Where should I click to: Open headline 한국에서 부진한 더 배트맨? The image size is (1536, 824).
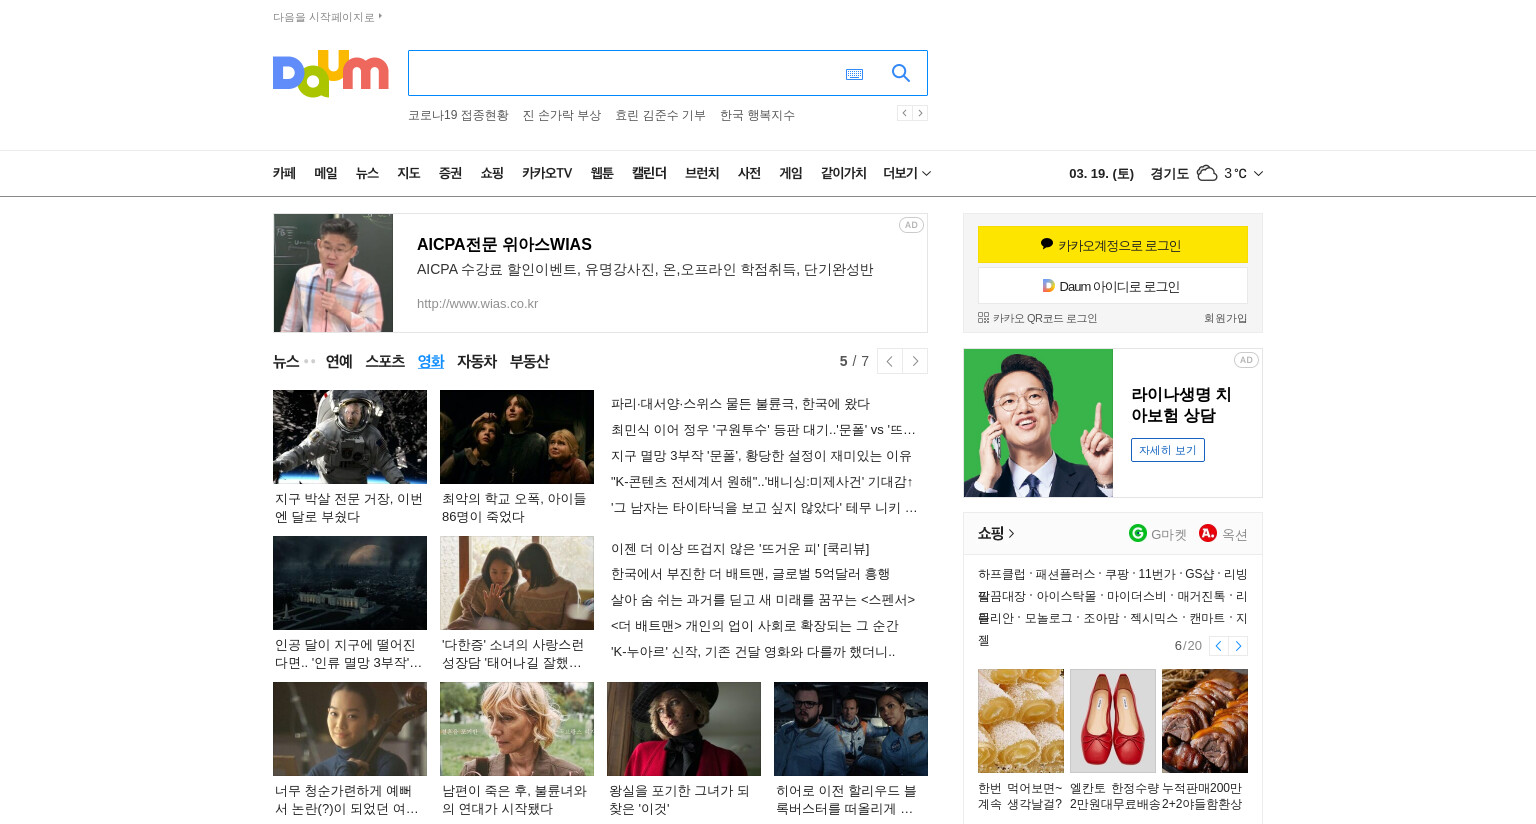[x=750, y=574]
